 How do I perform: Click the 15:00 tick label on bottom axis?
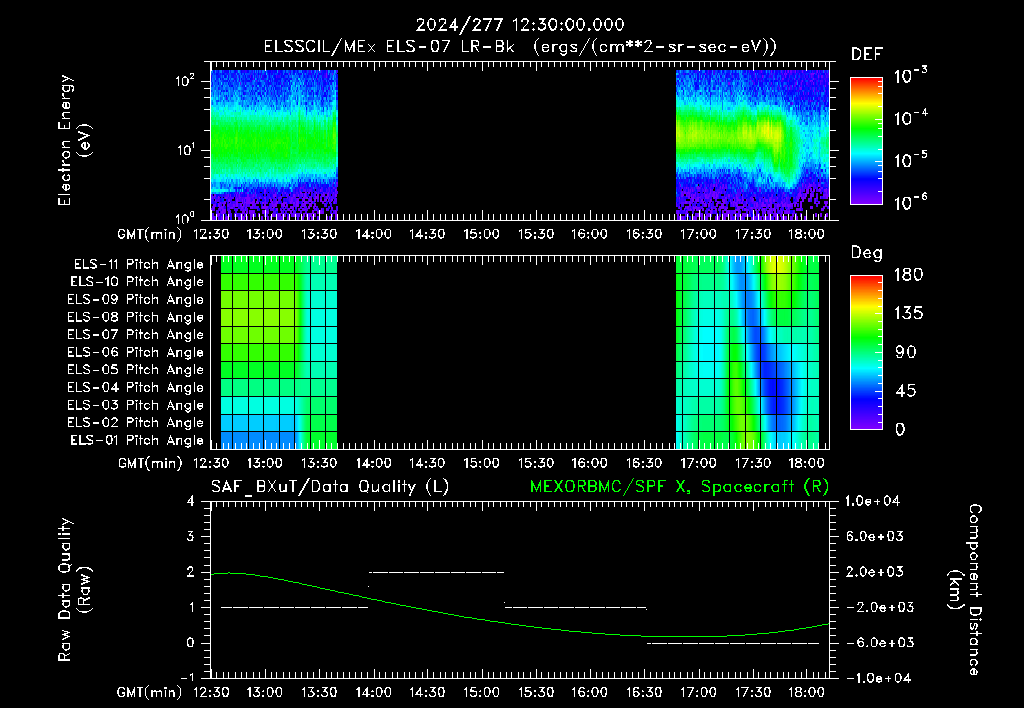click(481, 692)
